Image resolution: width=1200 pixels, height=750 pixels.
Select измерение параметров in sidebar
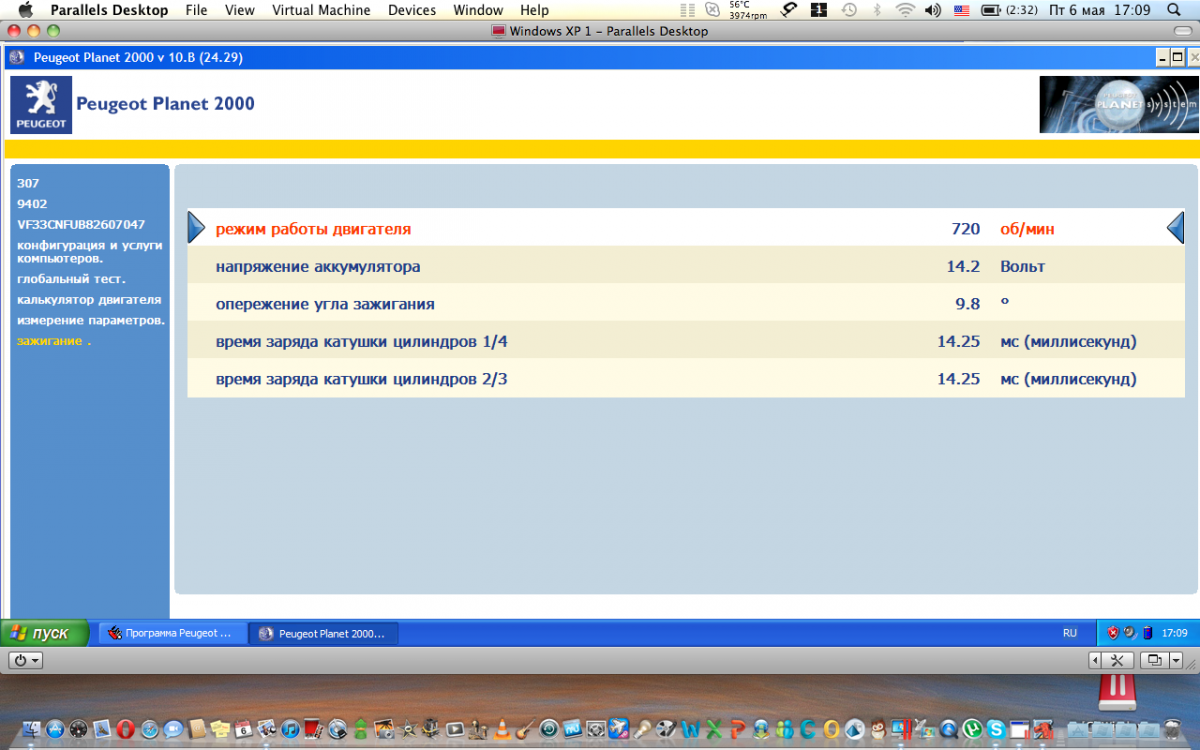click(90, 320)
